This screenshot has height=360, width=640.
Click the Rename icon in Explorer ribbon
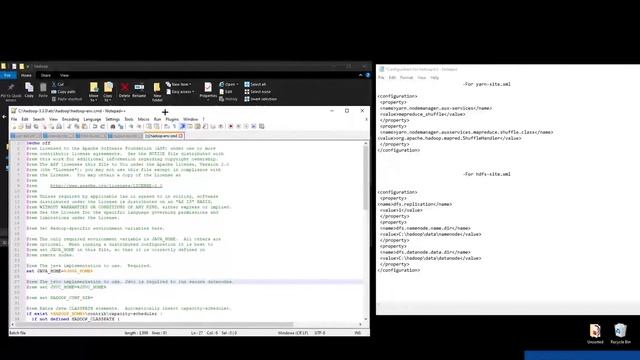(x=139, y=90)
